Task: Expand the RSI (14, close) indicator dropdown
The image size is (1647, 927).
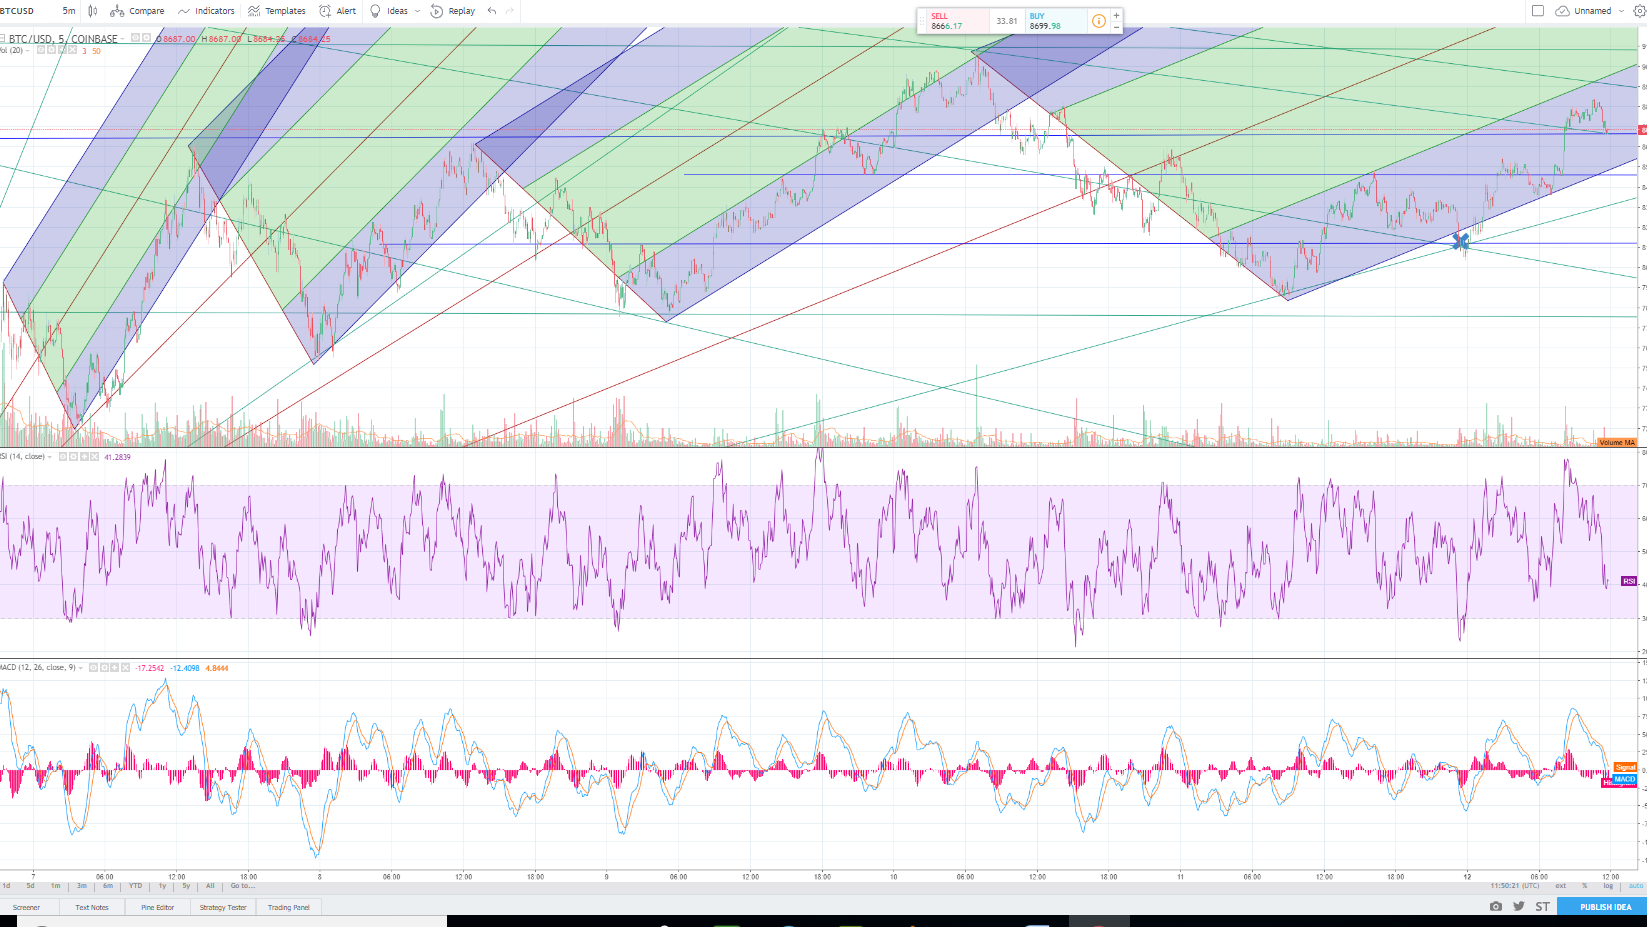Action: click(50, 457)
